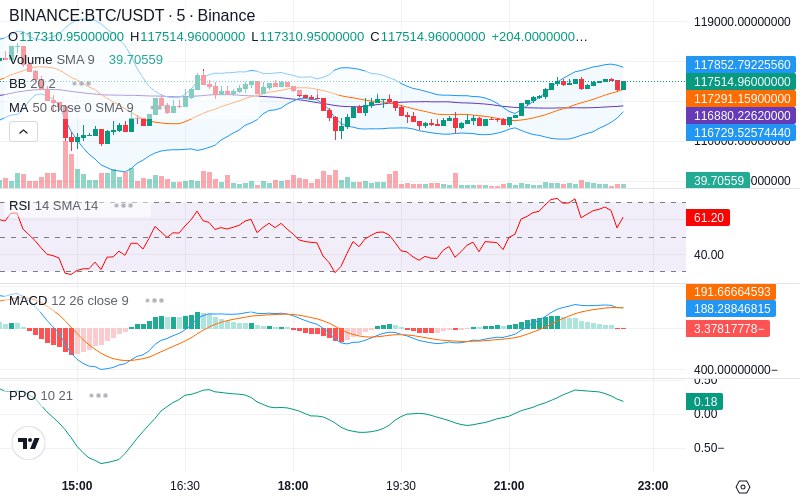The height and width of the screenshot is (500, 800).
Task: Click the 40.00 RSI axis label
Action: coord(709,255)
